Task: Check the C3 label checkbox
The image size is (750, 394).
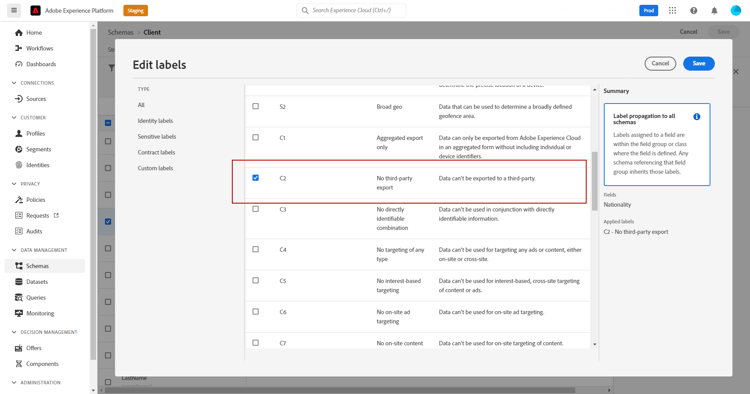Action: tap(255, 209)
